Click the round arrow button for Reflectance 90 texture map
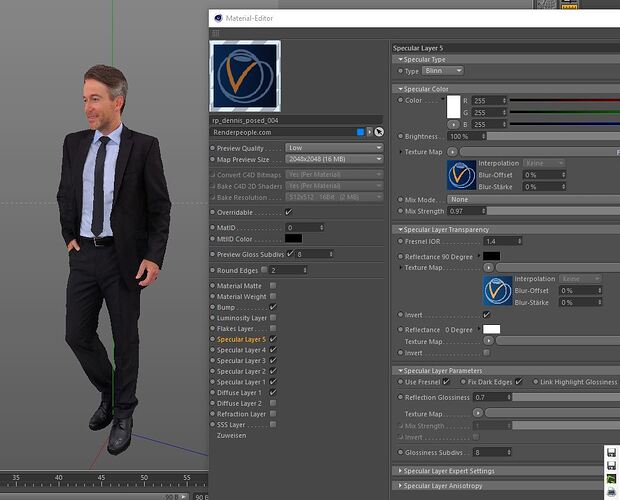 point(489,268)
